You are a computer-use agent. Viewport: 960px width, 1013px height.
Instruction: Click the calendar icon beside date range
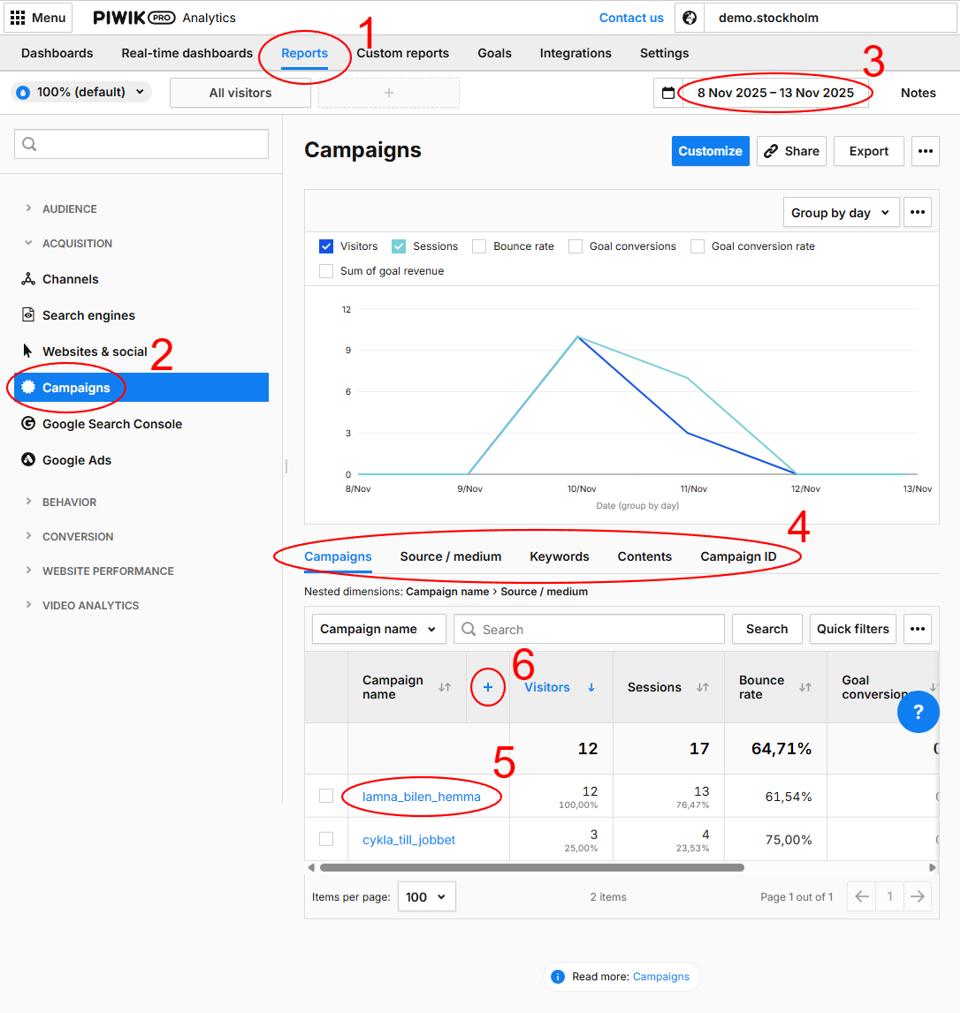[x=668, y=93]
